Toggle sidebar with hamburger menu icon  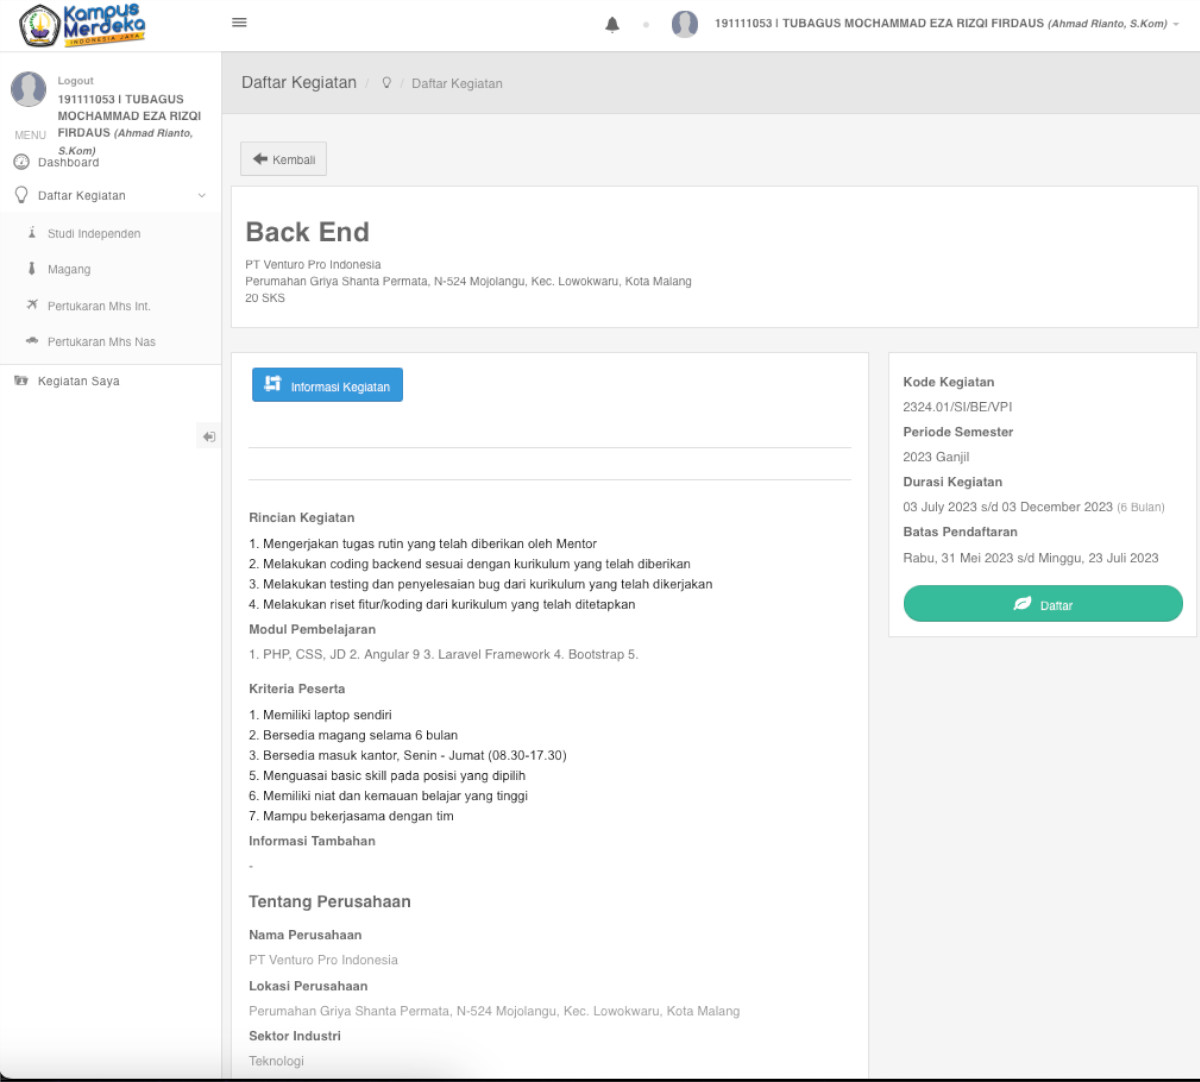pos(239,23)
